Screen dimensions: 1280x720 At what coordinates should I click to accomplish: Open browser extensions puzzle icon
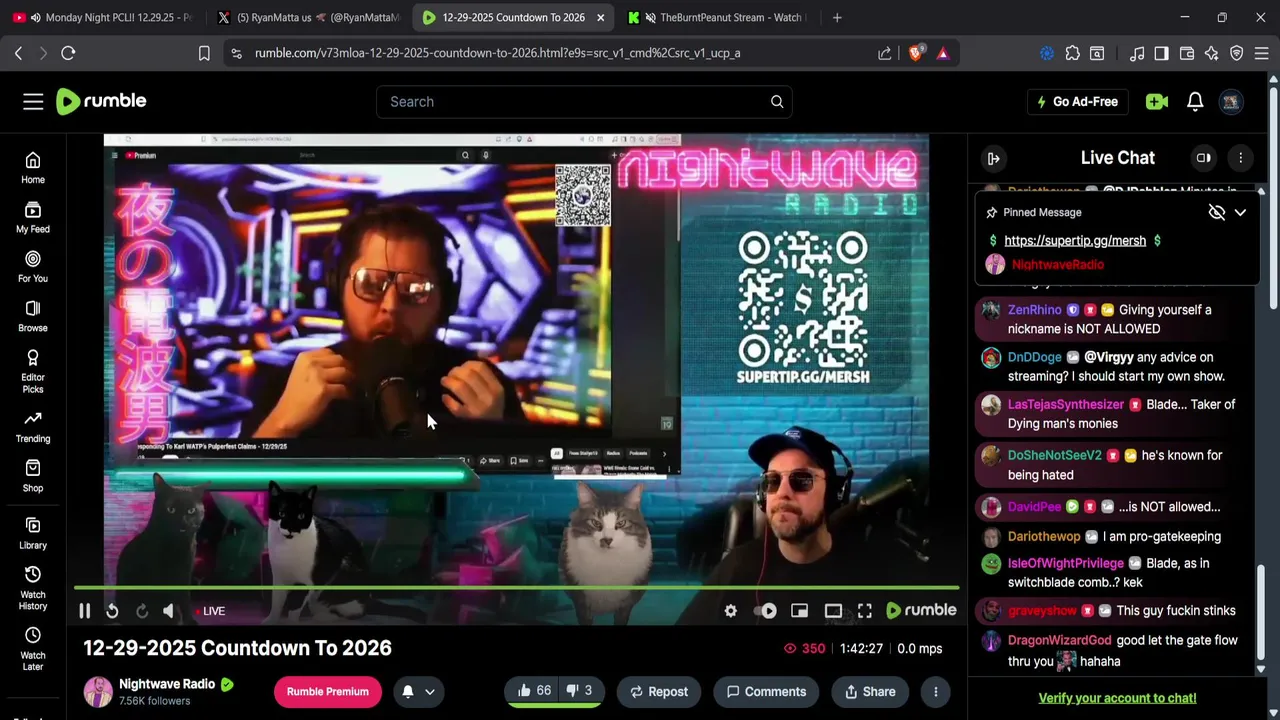(x=1072, y=54)
